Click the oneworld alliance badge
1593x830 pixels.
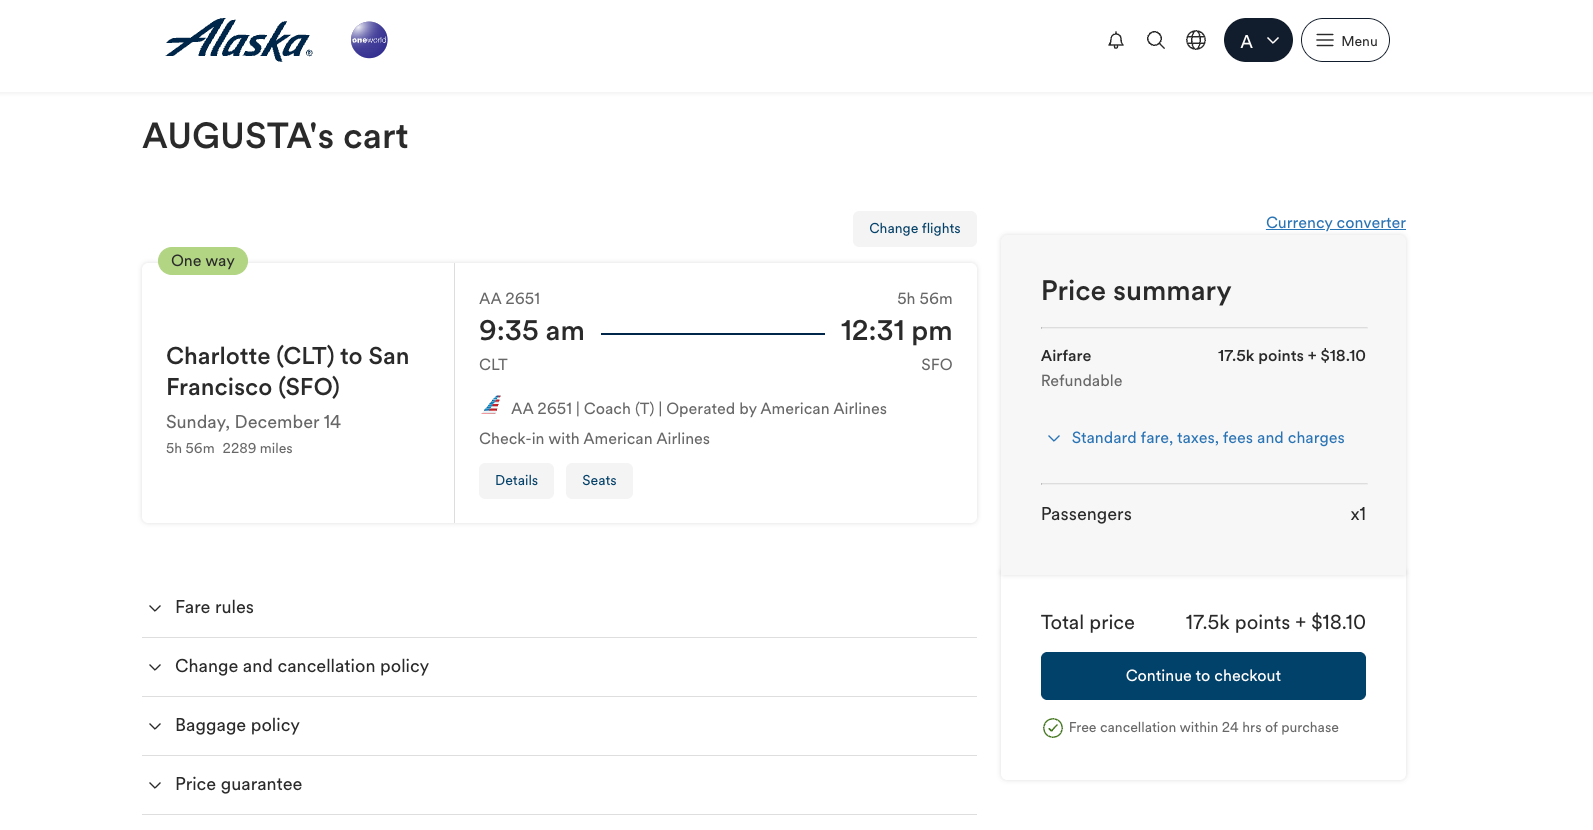(x=369, y=40)
